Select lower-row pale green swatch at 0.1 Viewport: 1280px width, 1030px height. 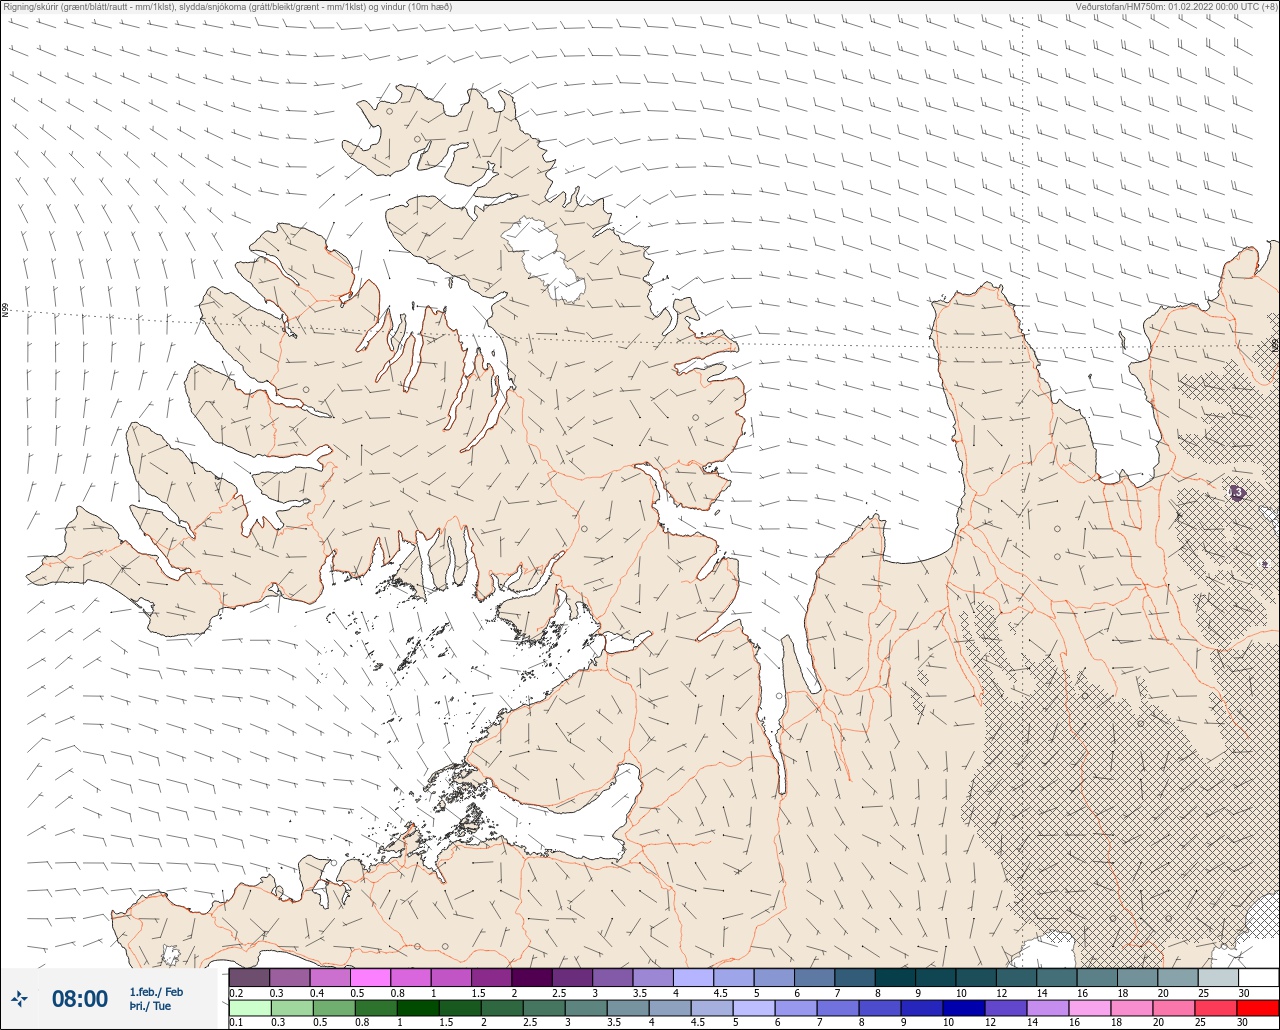(250, 1008)
